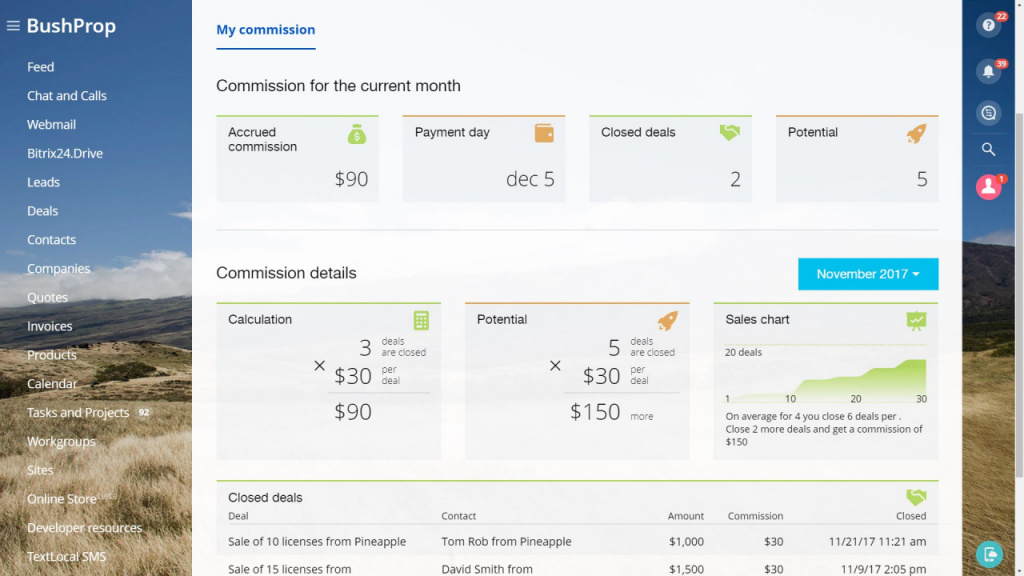Open the notifications bell icon

pos(988,71)
